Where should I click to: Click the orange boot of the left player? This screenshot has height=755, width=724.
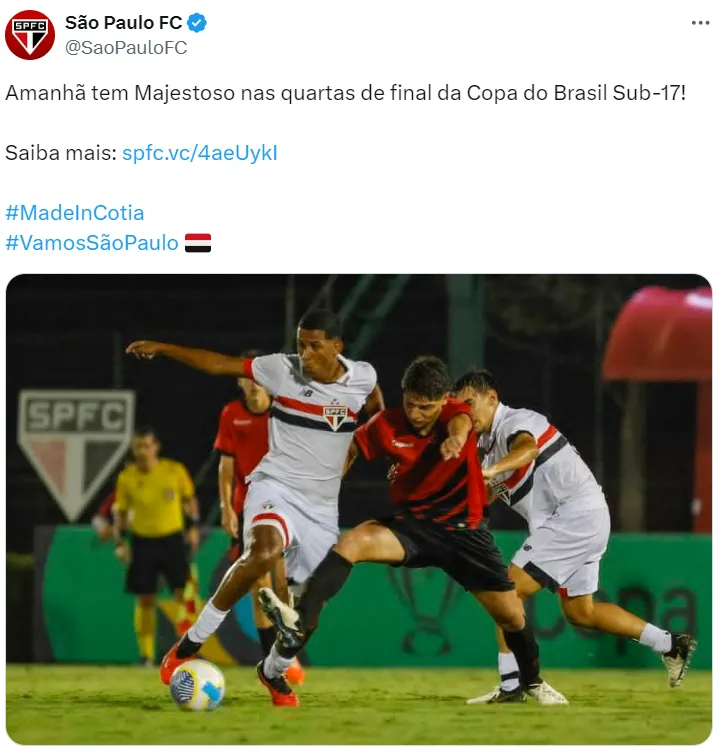pos(176,660)
